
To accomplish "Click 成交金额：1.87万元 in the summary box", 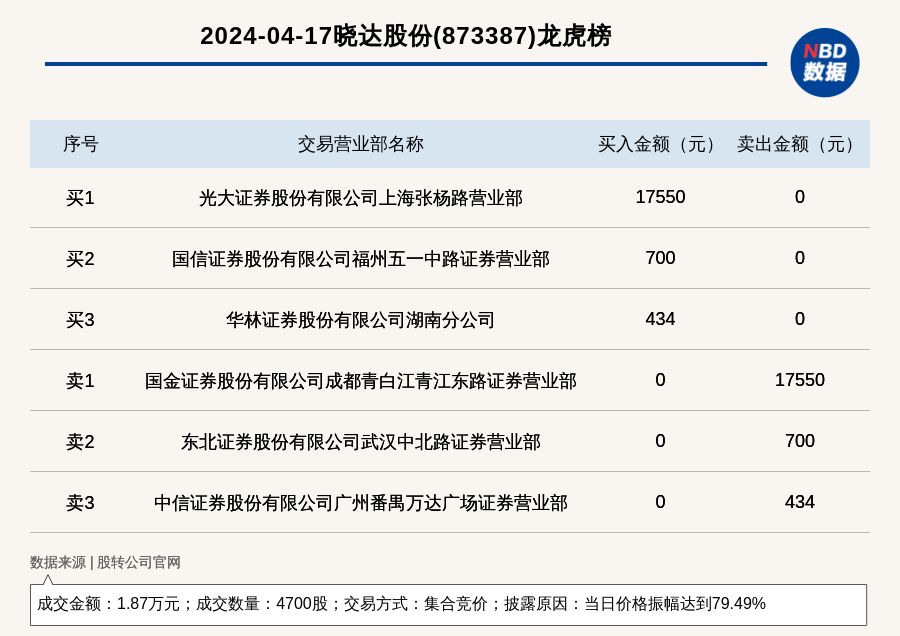I will [x=108, y=604].
